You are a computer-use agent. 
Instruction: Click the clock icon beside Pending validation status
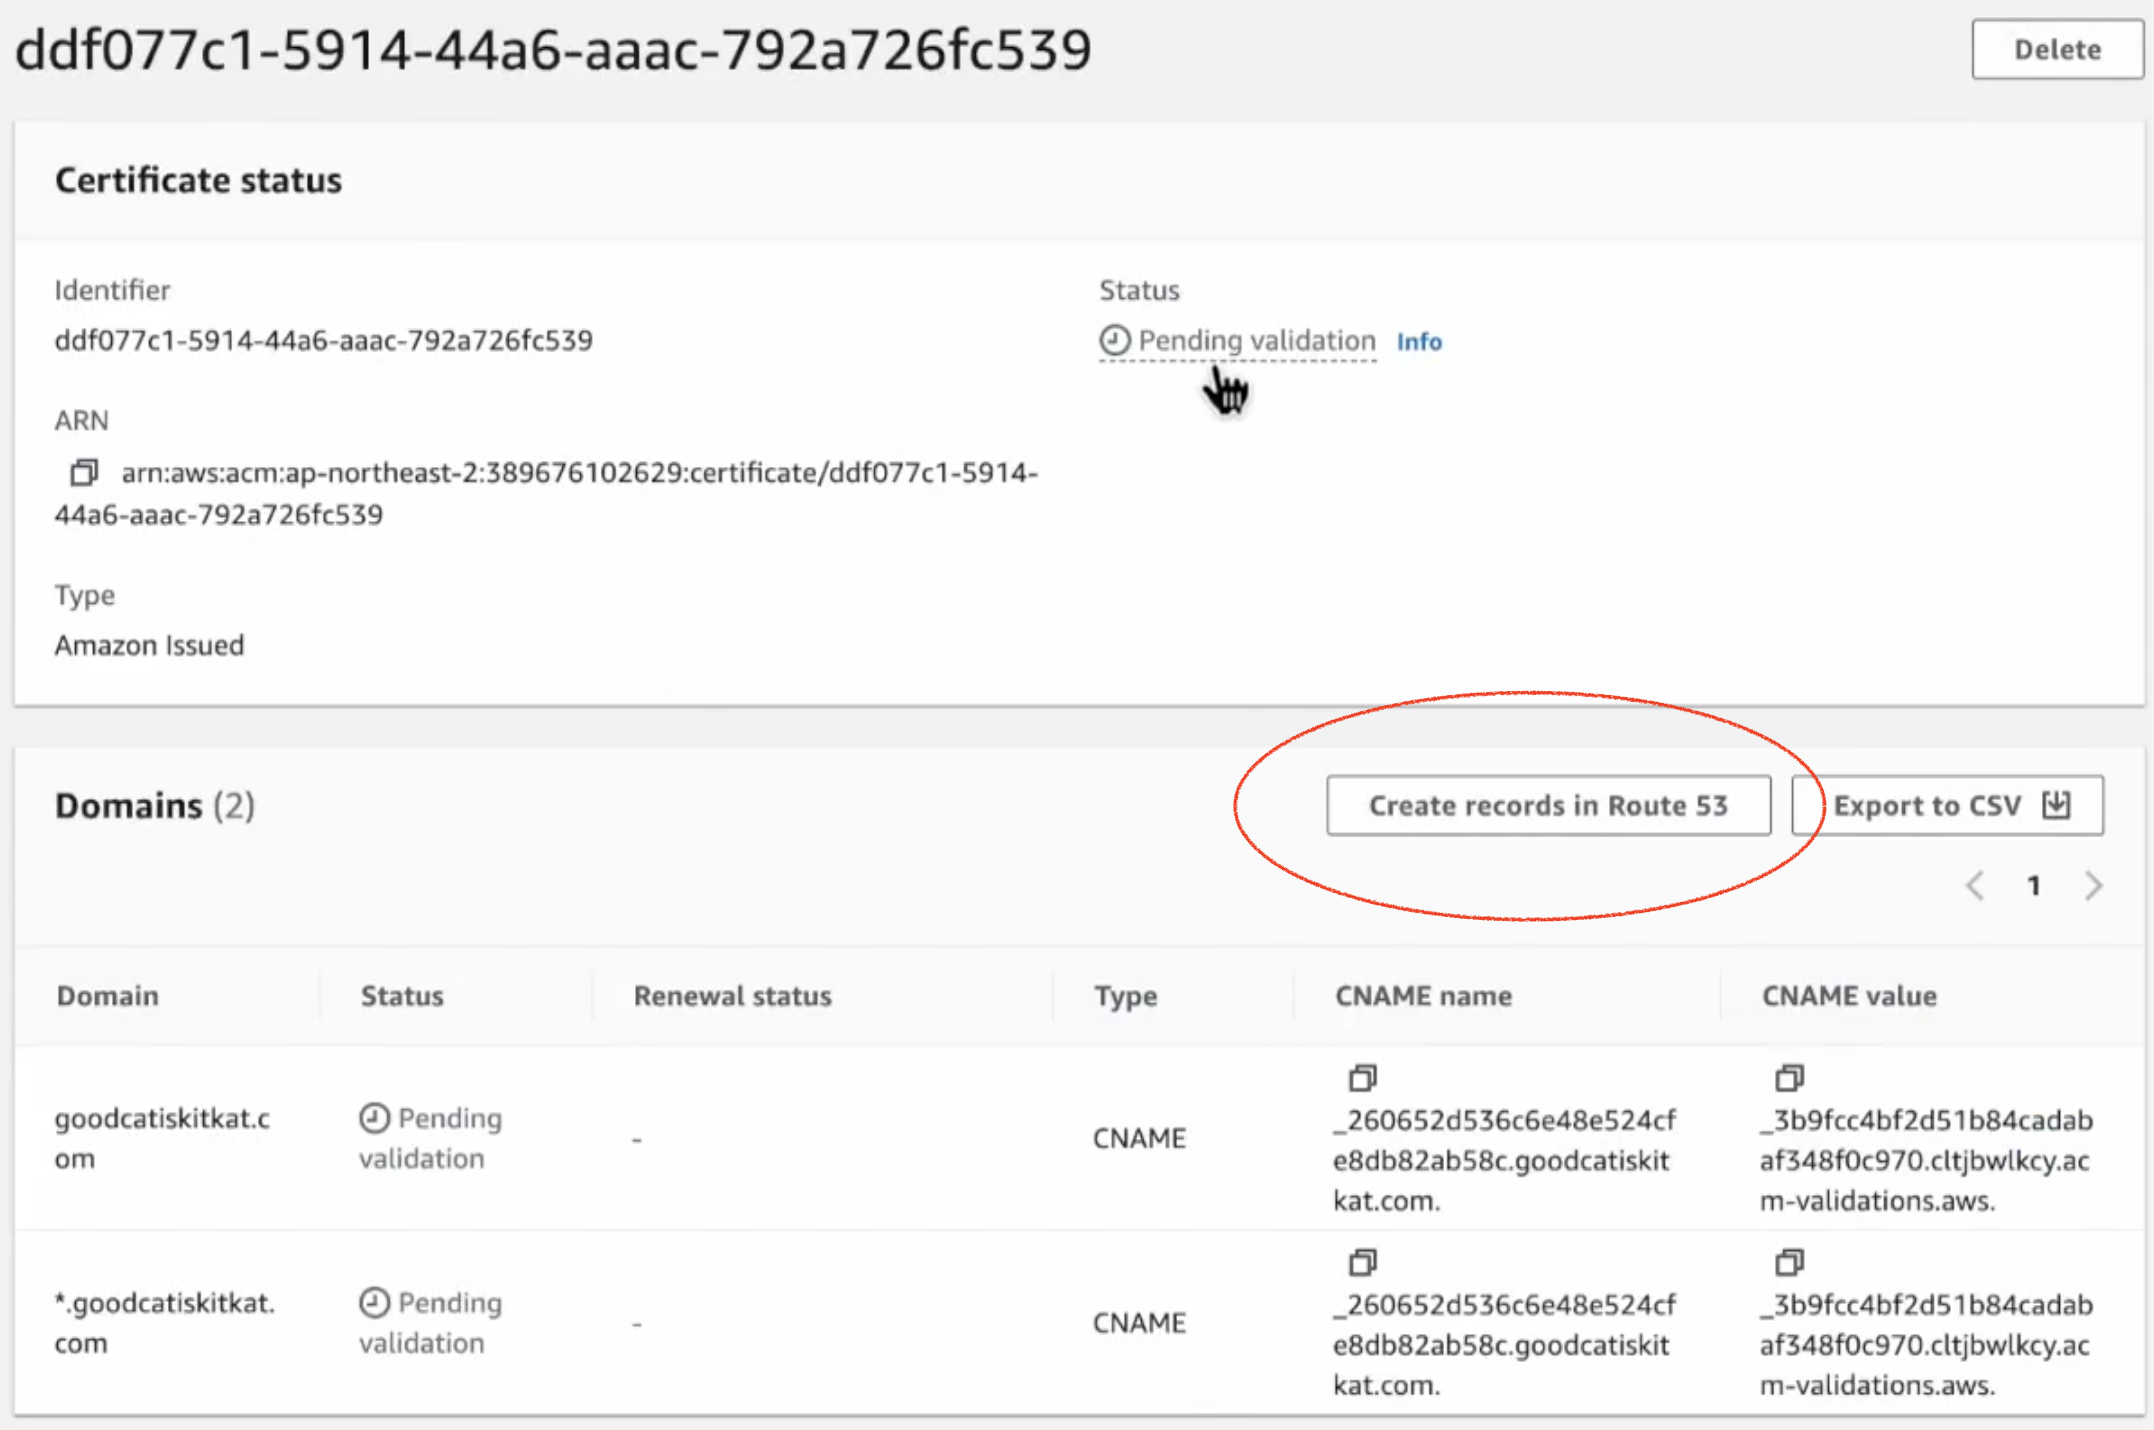pos(1114,341)
